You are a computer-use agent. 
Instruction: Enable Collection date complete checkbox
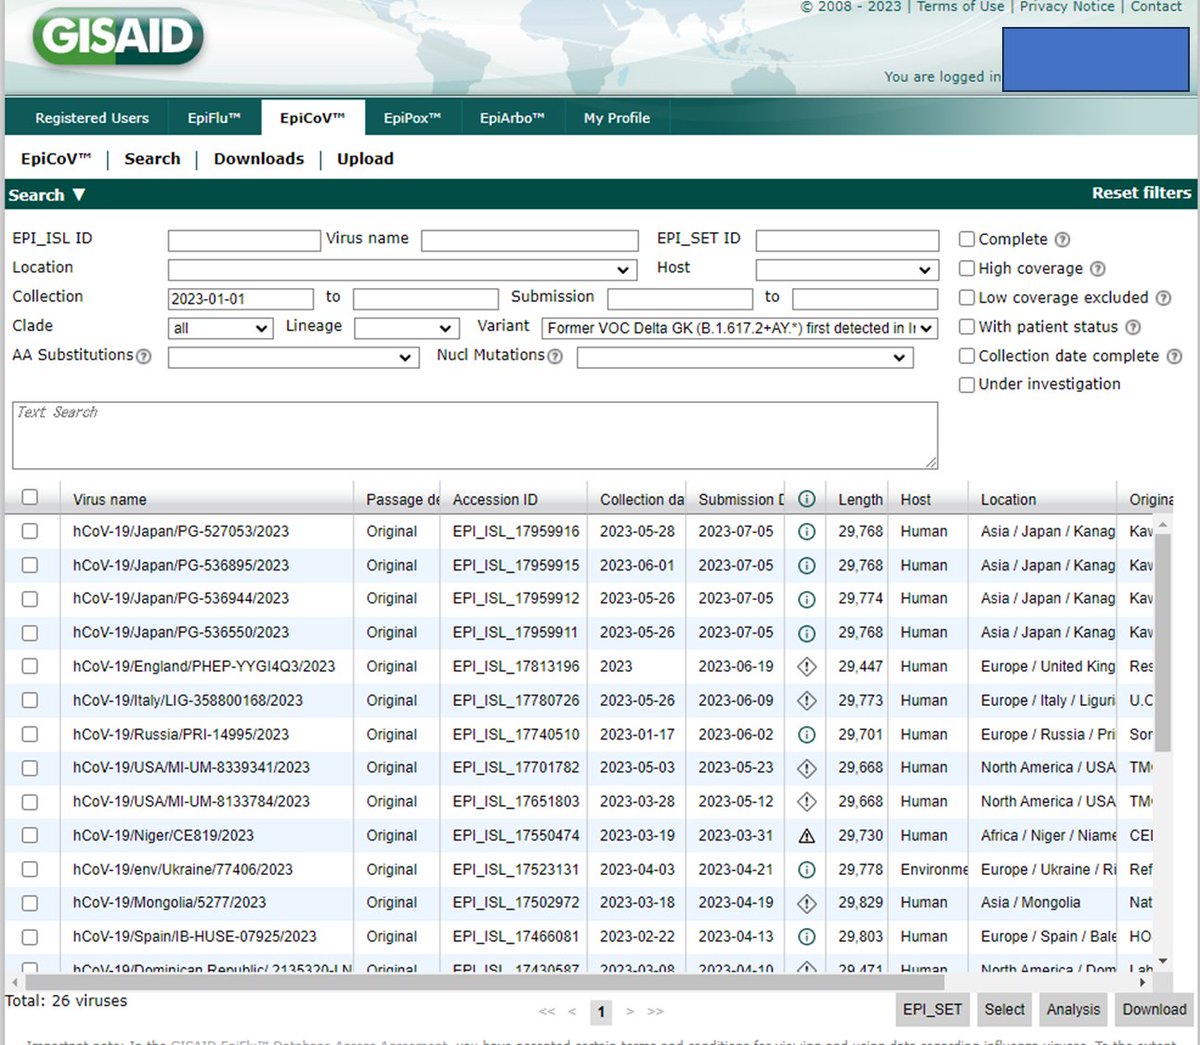pyautogui.click(x=967, y=355)
